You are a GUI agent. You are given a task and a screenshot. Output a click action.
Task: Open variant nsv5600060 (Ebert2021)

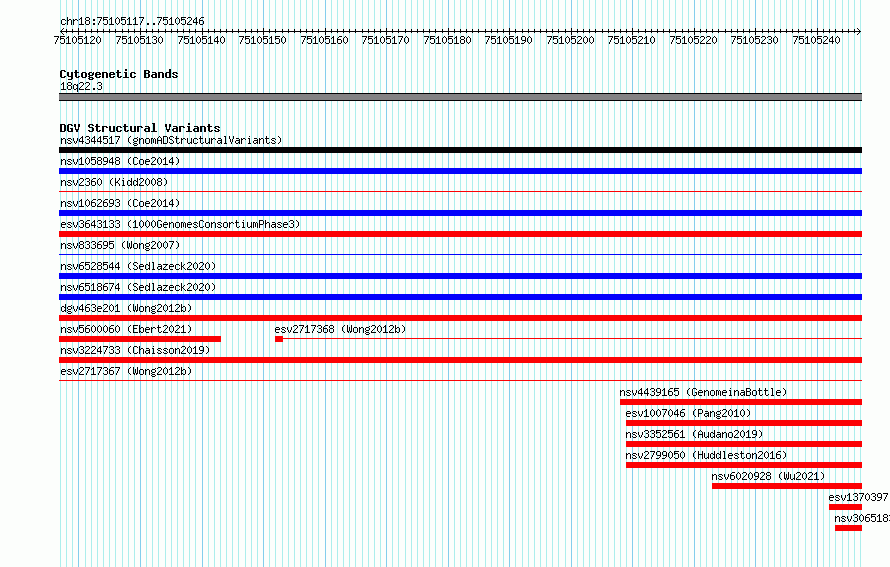126,329
